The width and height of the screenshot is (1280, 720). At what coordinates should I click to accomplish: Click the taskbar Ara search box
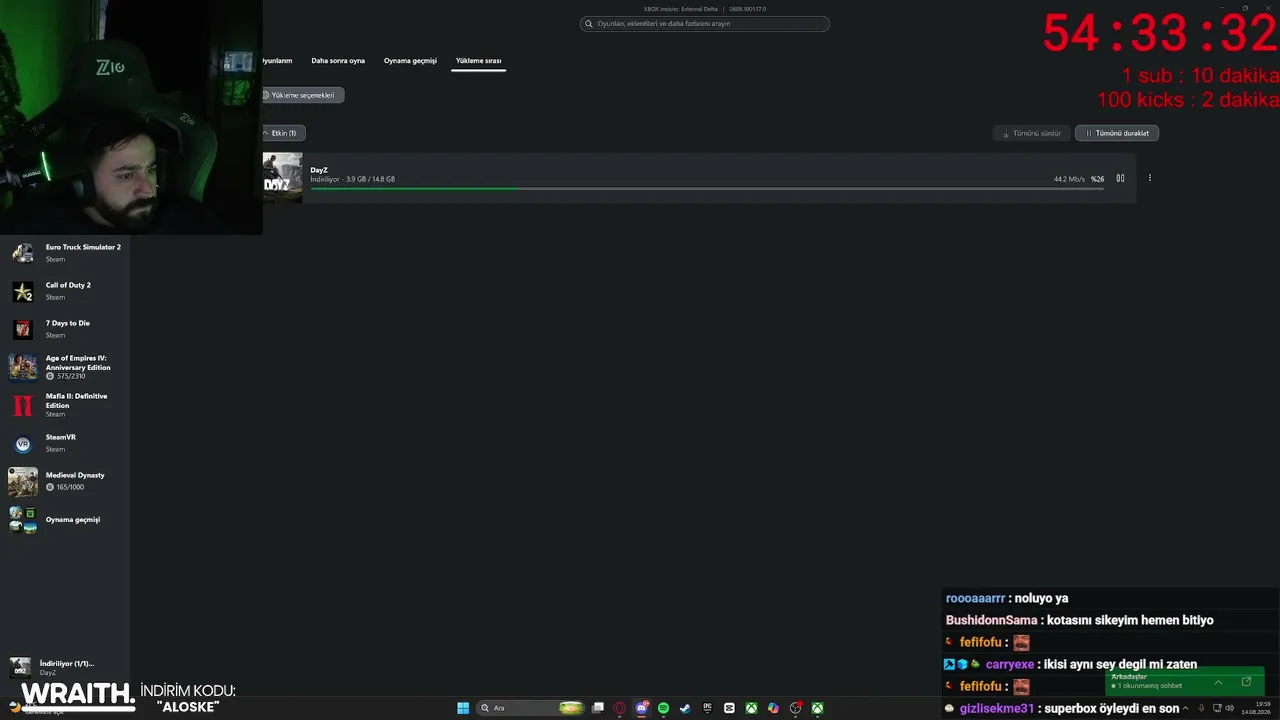(531, 708)
